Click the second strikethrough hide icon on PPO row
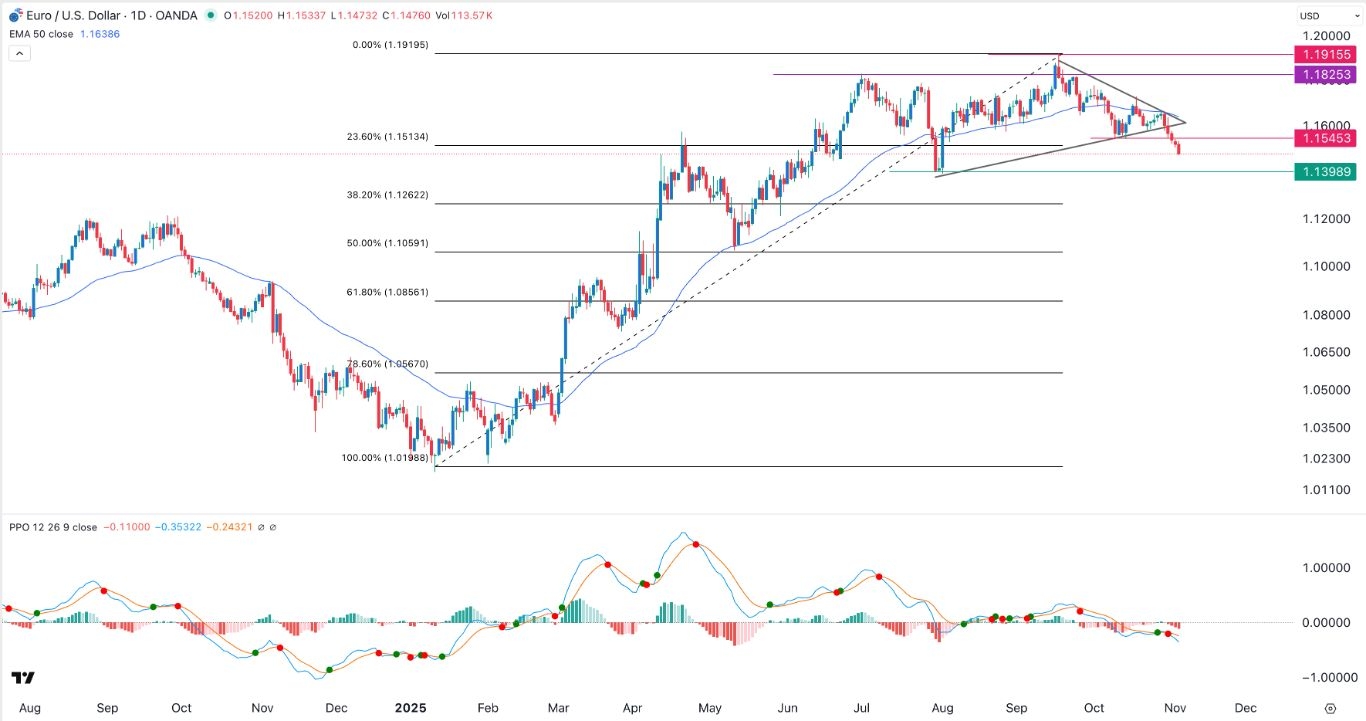1366x721 pixels. (x=274, y=527)
